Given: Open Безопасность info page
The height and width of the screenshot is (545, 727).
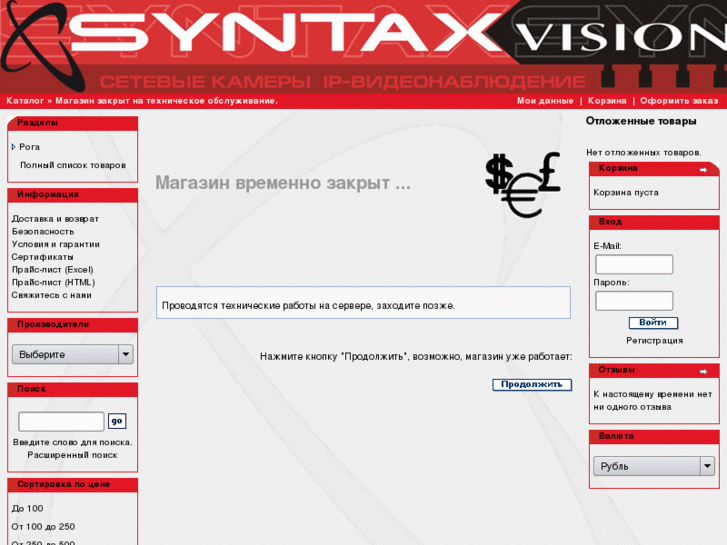Looking at the screenshot, I should click(43, 231).
